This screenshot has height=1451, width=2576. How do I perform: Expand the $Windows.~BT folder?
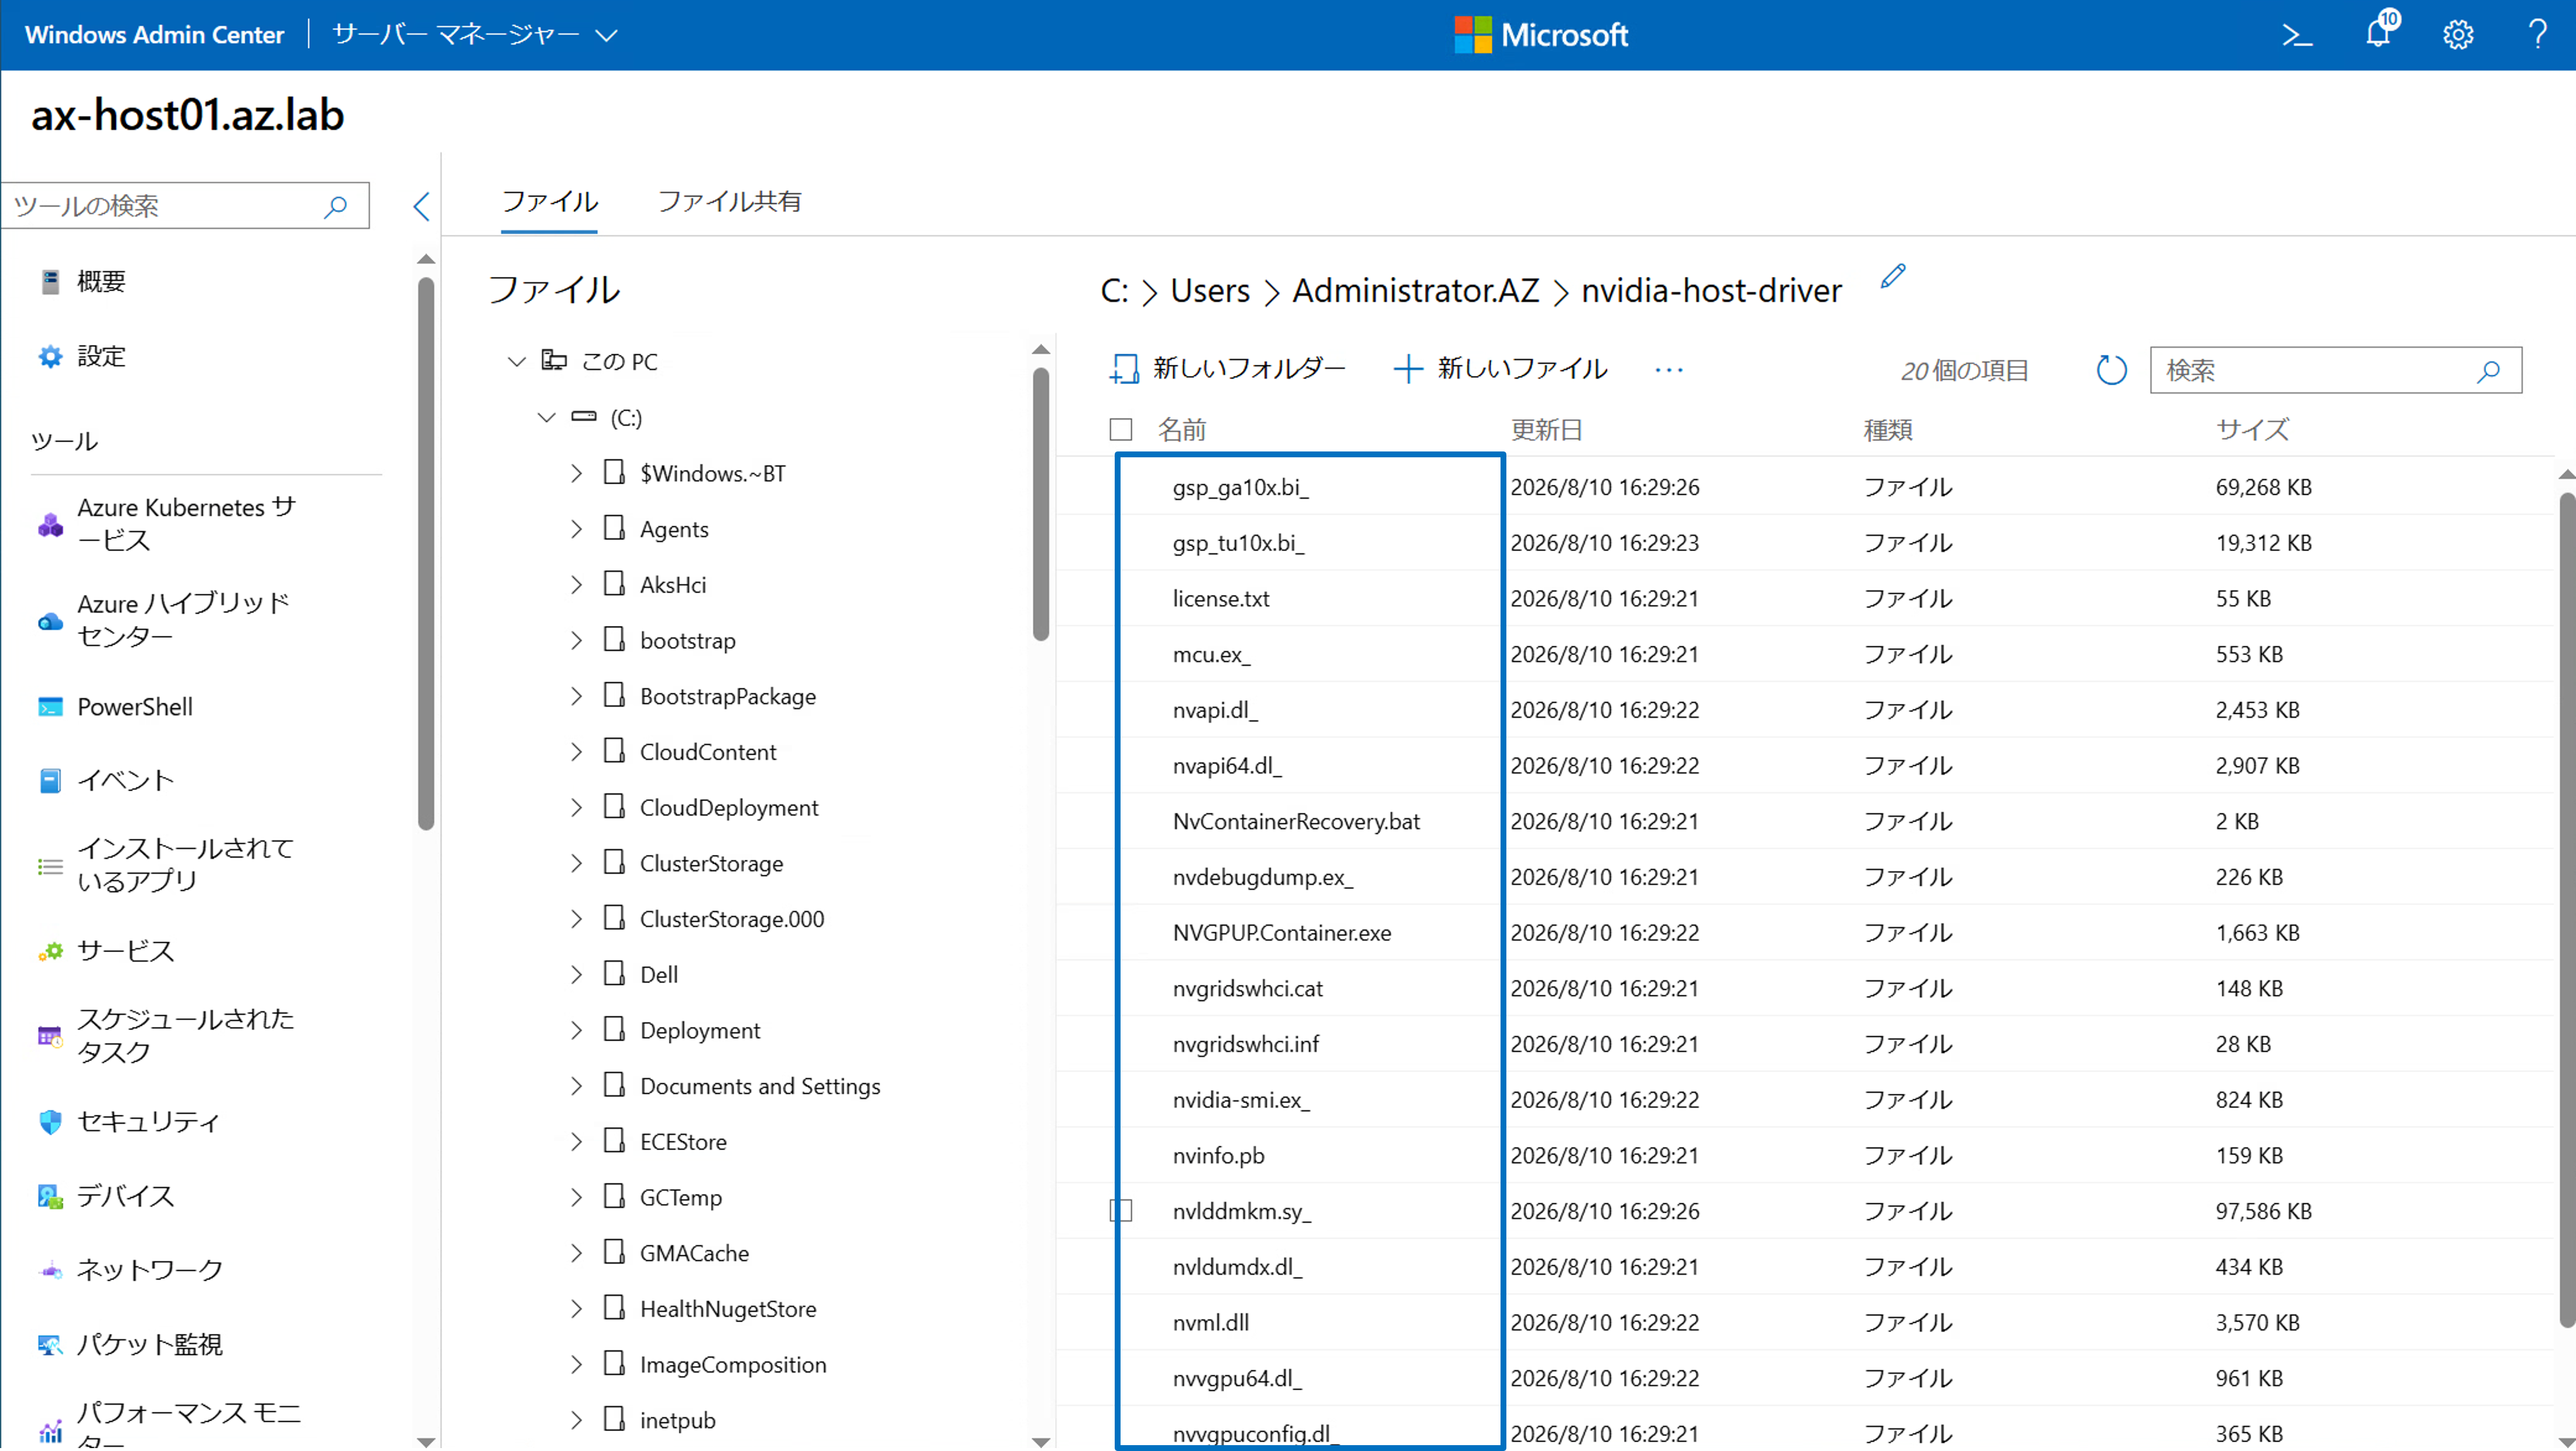[x=576, y=474]
